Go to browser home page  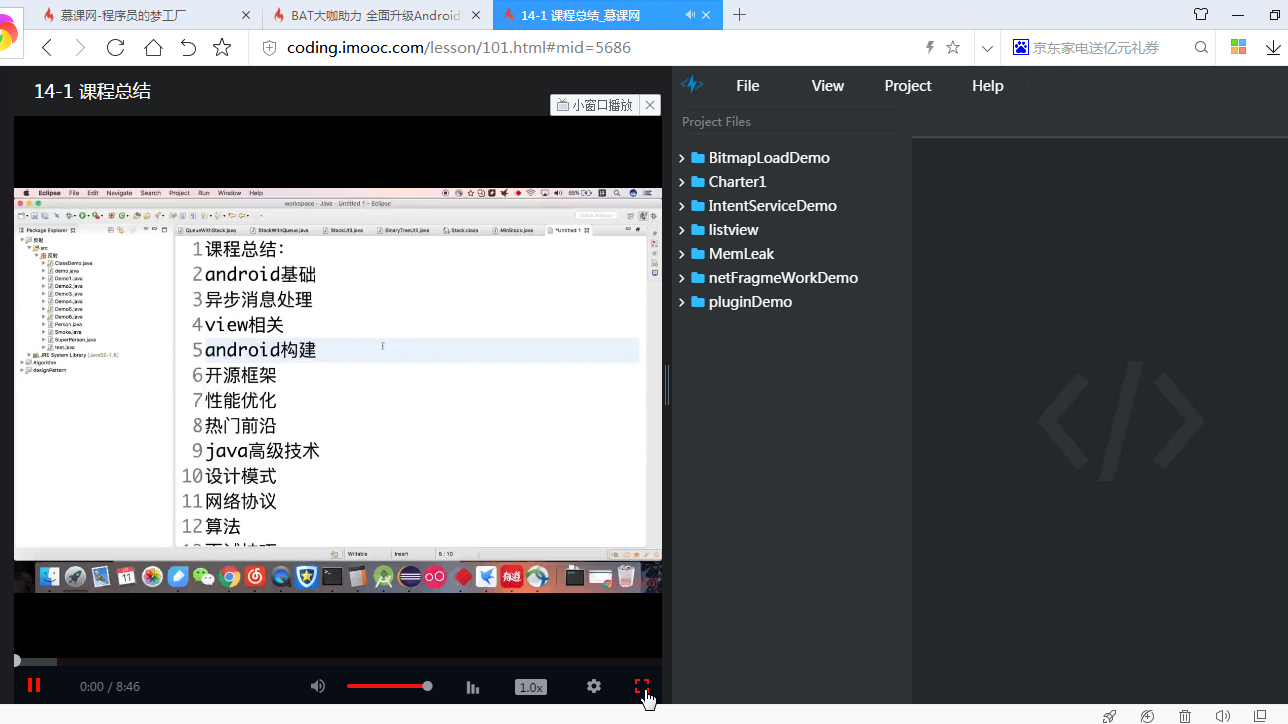point(152,48)
